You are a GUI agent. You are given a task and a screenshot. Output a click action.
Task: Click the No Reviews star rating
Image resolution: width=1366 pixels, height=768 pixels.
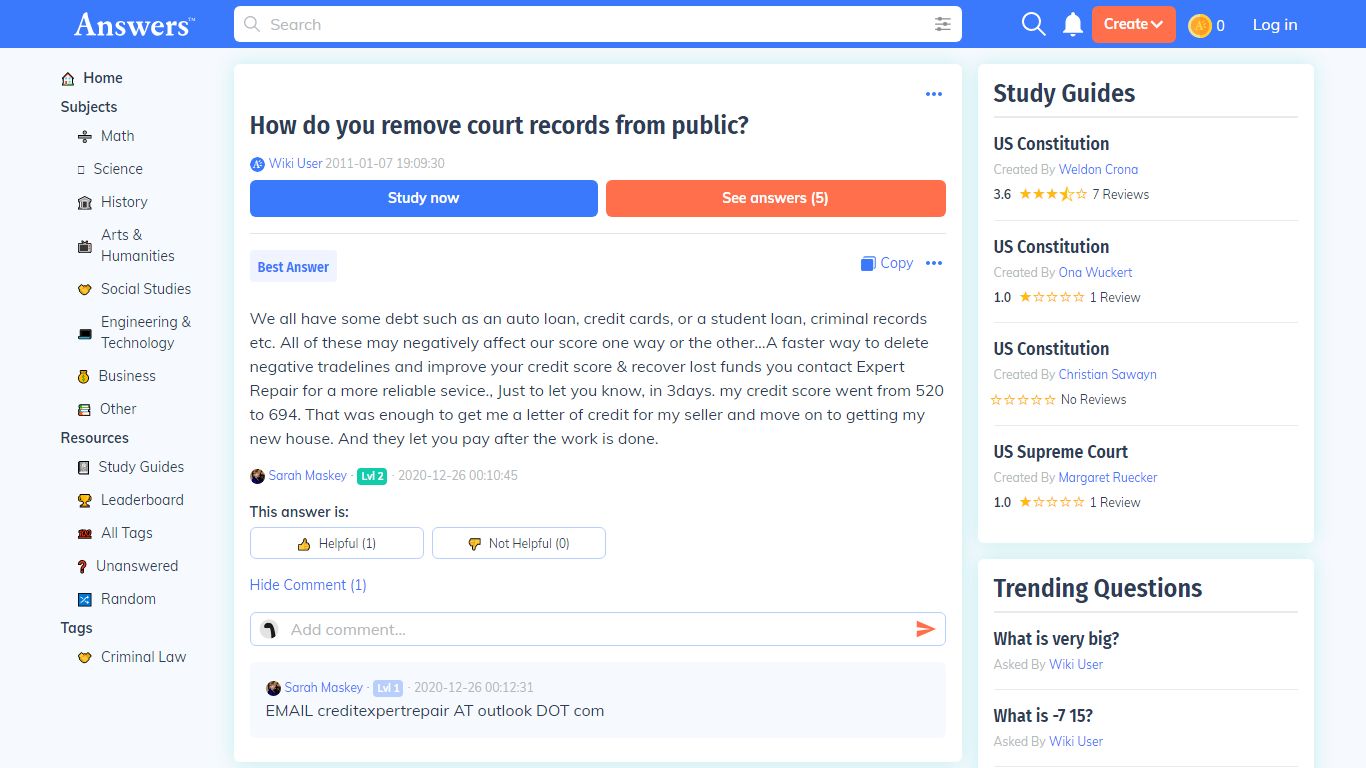[1058, 400]
